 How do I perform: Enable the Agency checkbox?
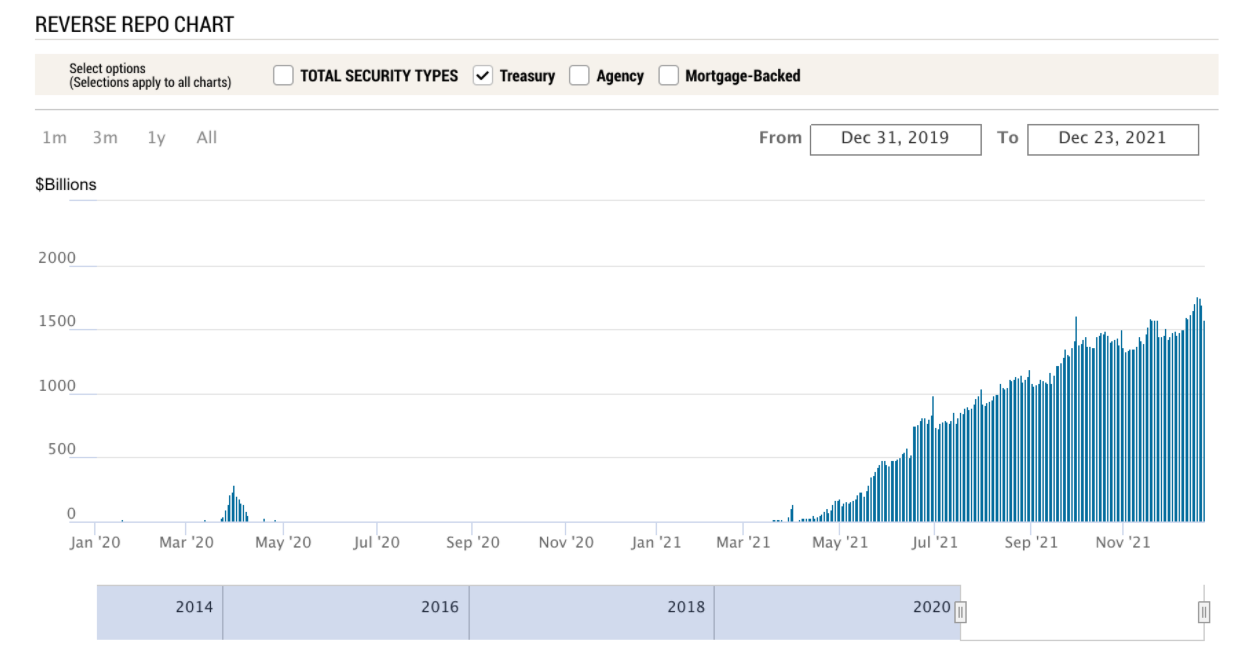coord(579,76)
